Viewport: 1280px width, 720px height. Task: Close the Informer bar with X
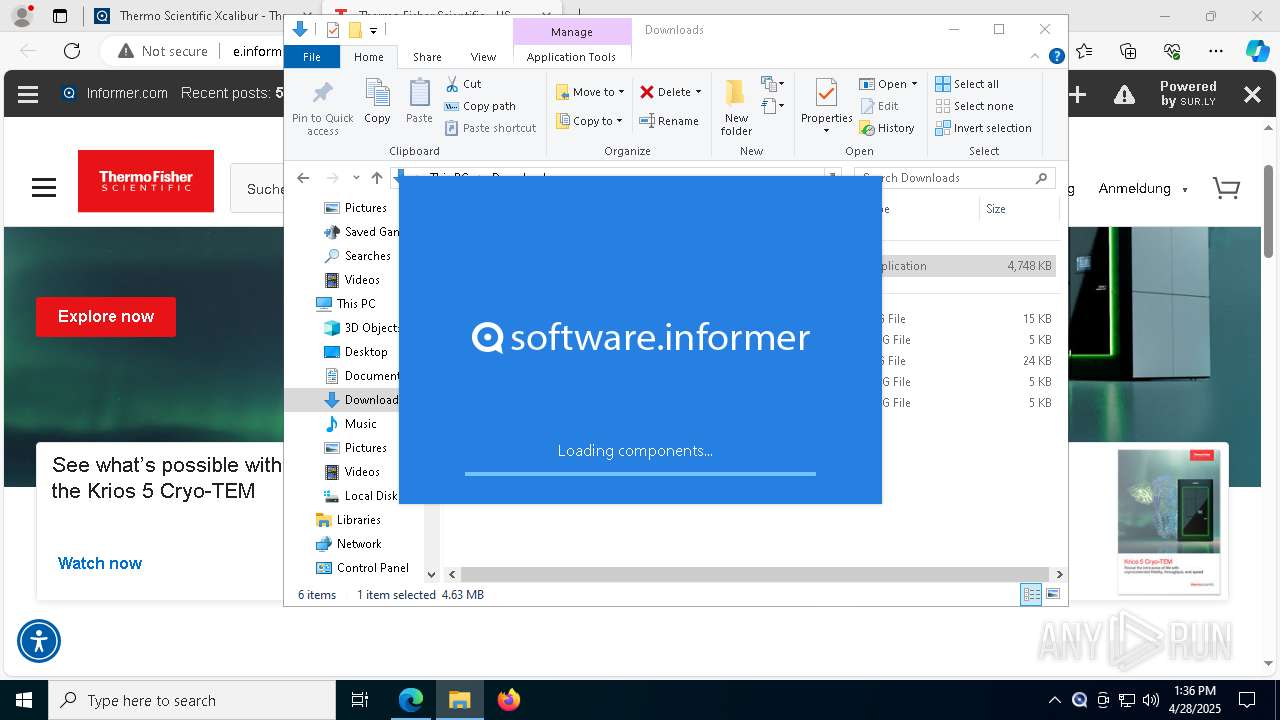click(x=1252, y=94)
